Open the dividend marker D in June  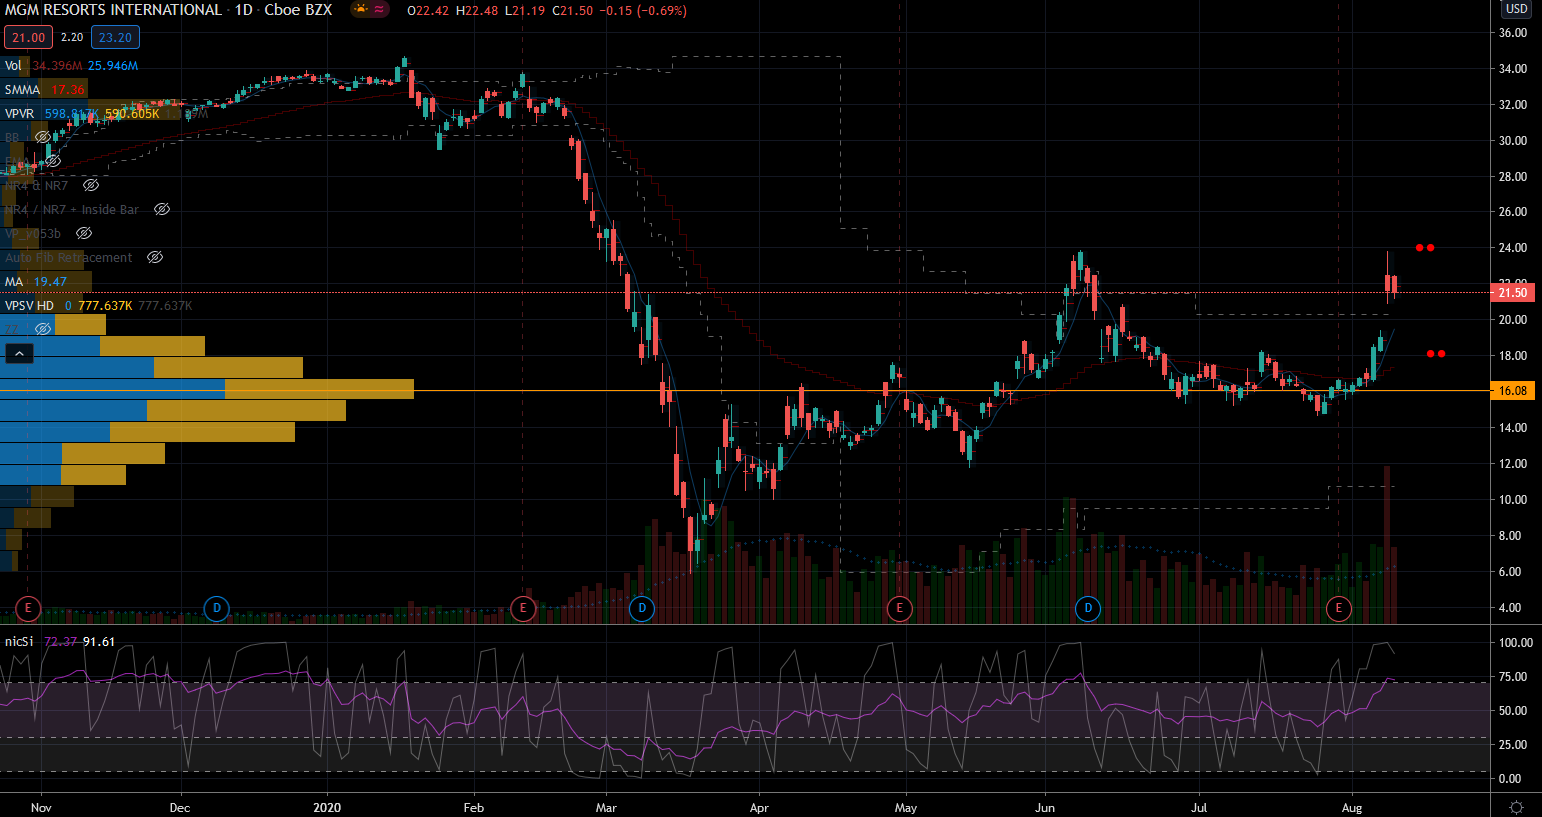pyautogui.click(x=1088, y=608)
